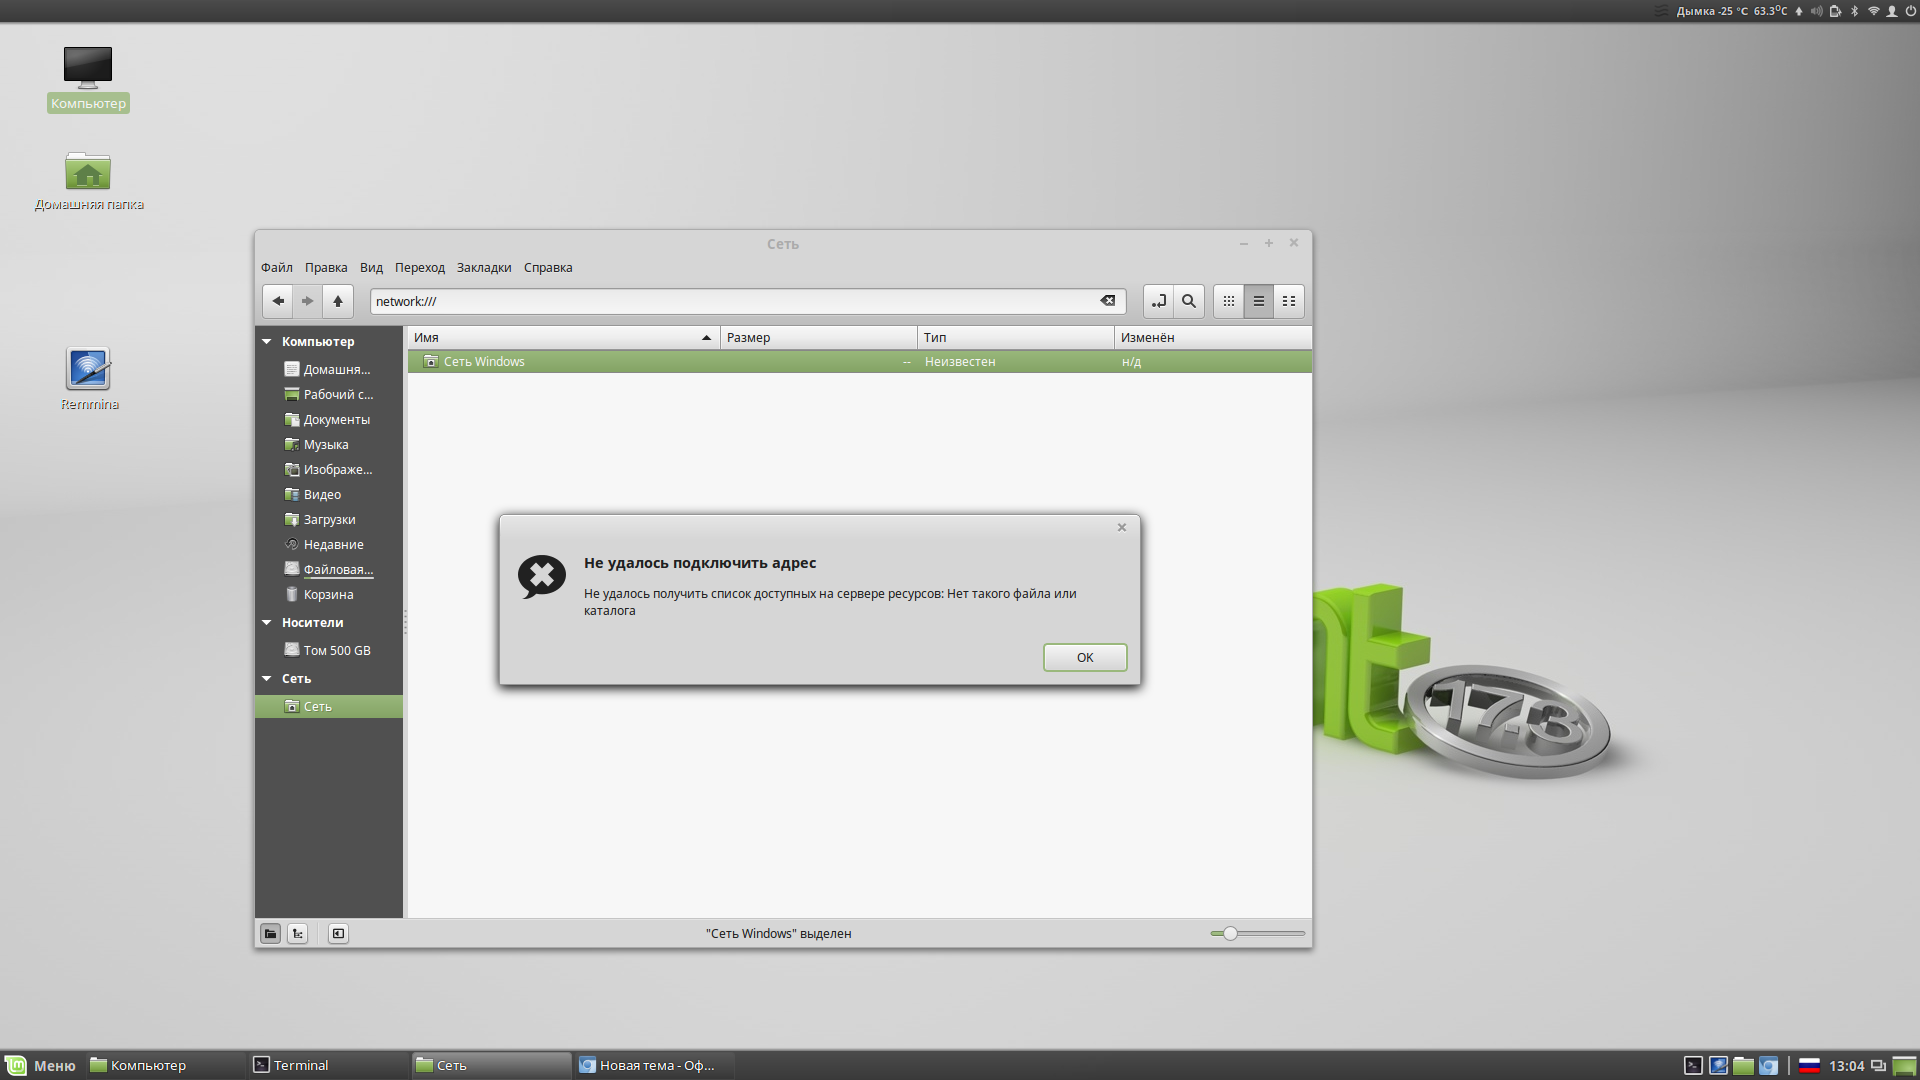Select Том 500 GB in sidebar
The height and width of the screenshot is (1080, 1920).
click(x=336, y=651)
